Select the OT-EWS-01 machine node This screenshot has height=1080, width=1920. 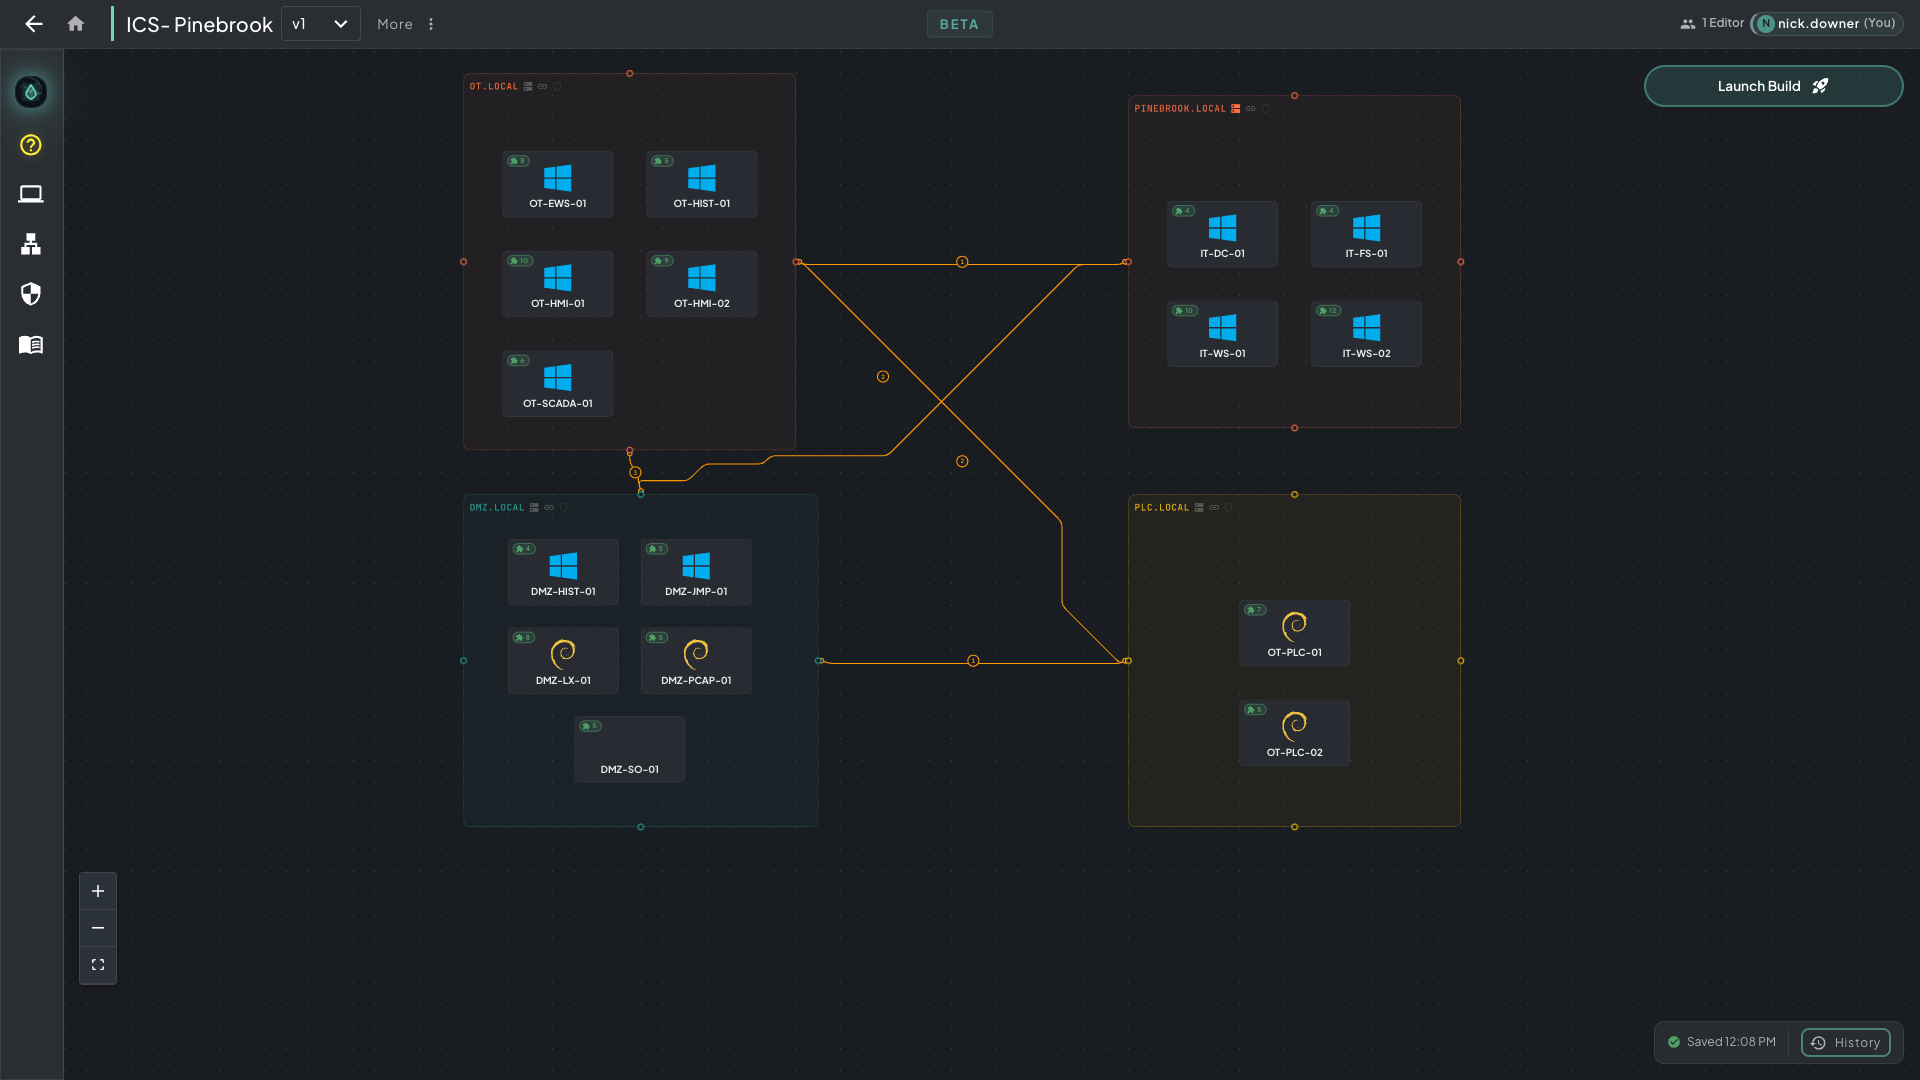coord(558,184)
